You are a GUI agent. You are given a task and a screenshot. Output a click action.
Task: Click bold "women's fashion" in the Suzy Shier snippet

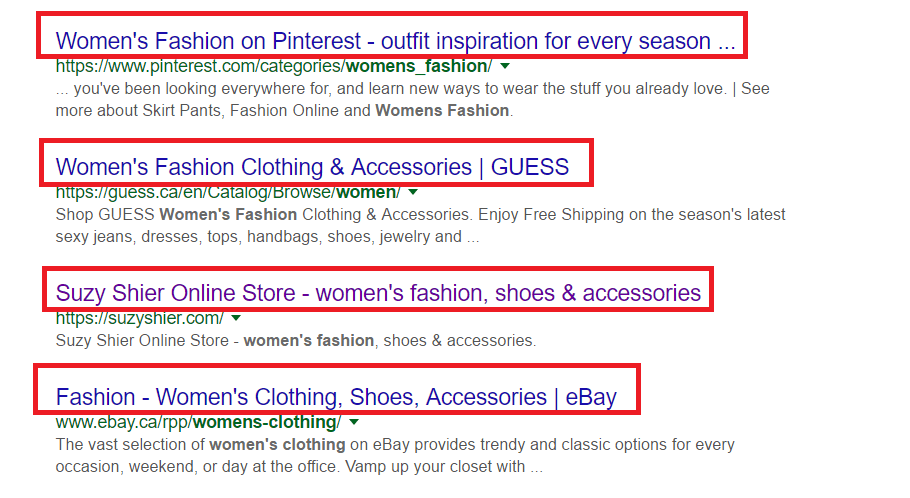(x=309, y=341)
